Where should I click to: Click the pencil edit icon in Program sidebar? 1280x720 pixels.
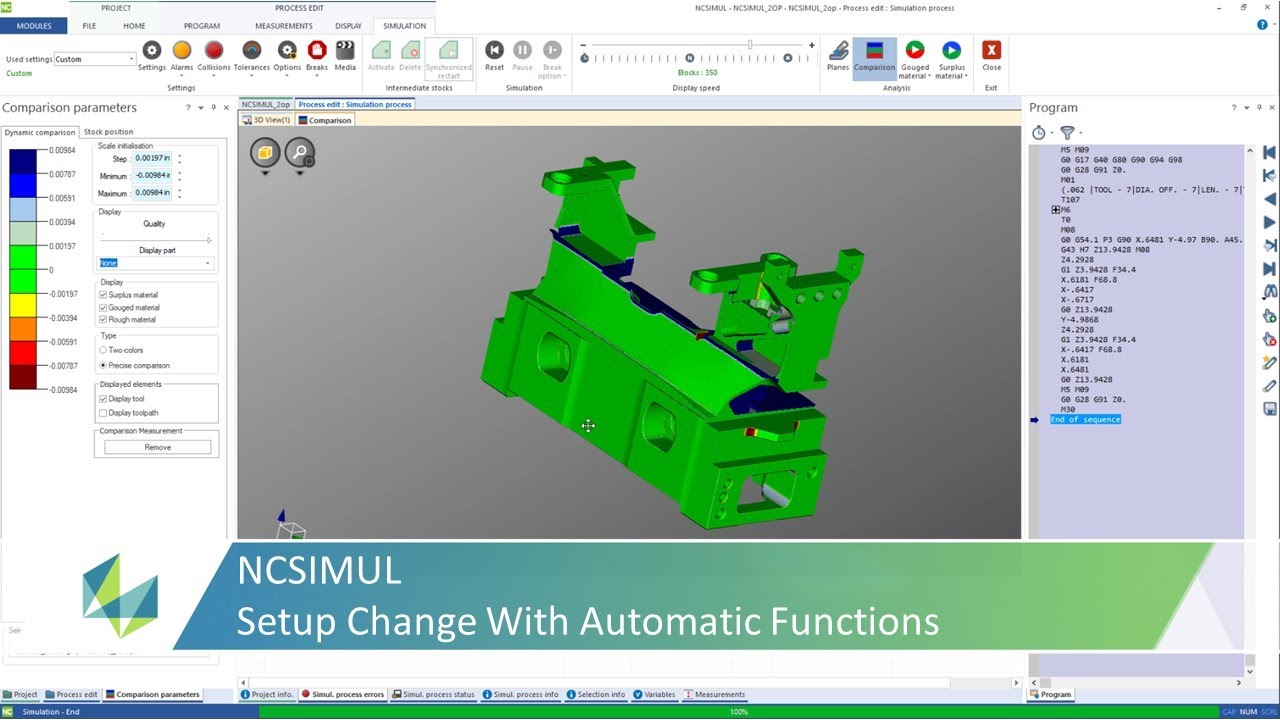(1269, 386)
